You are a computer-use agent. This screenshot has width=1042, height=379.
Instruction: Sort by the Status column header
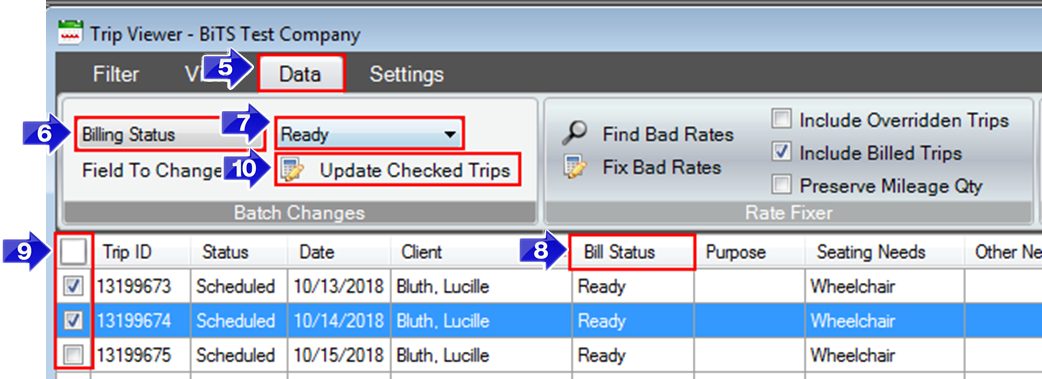pos(239,252)
